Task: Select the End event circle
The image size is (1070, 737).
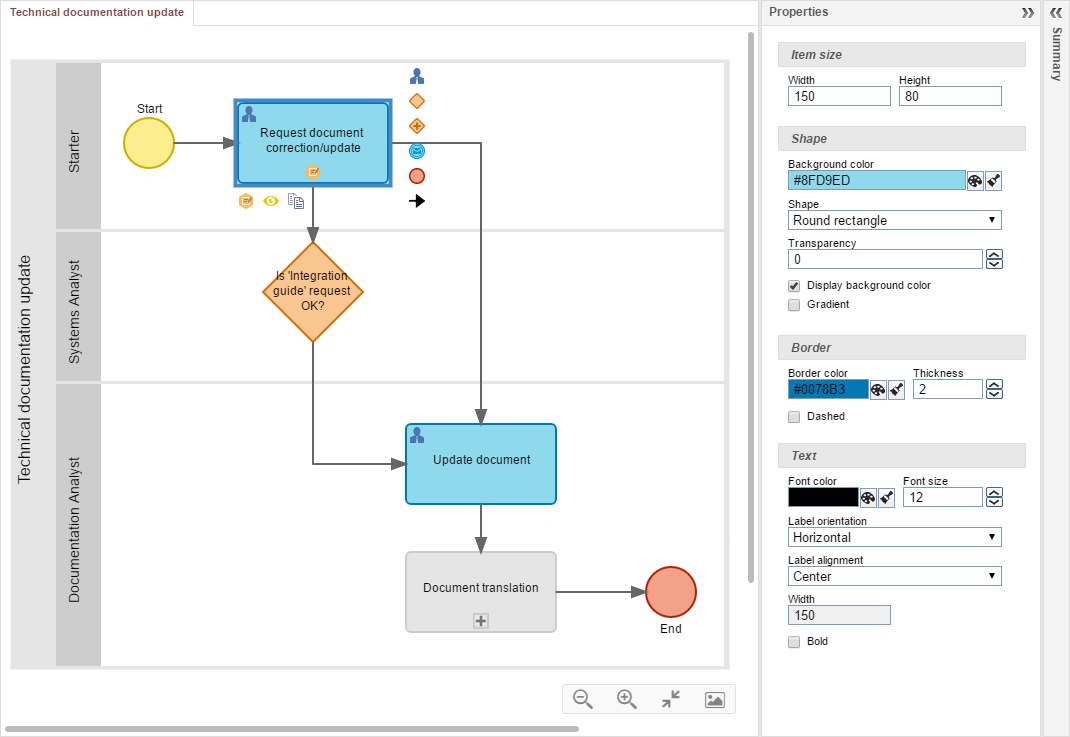Action: pyautogui.click(x=671, y=592)
